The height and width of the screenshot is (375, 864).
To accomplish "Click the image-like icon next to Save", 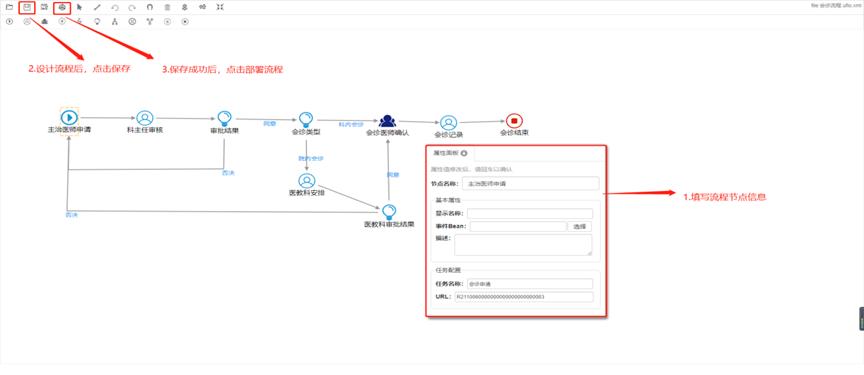I will pos(44,7).
